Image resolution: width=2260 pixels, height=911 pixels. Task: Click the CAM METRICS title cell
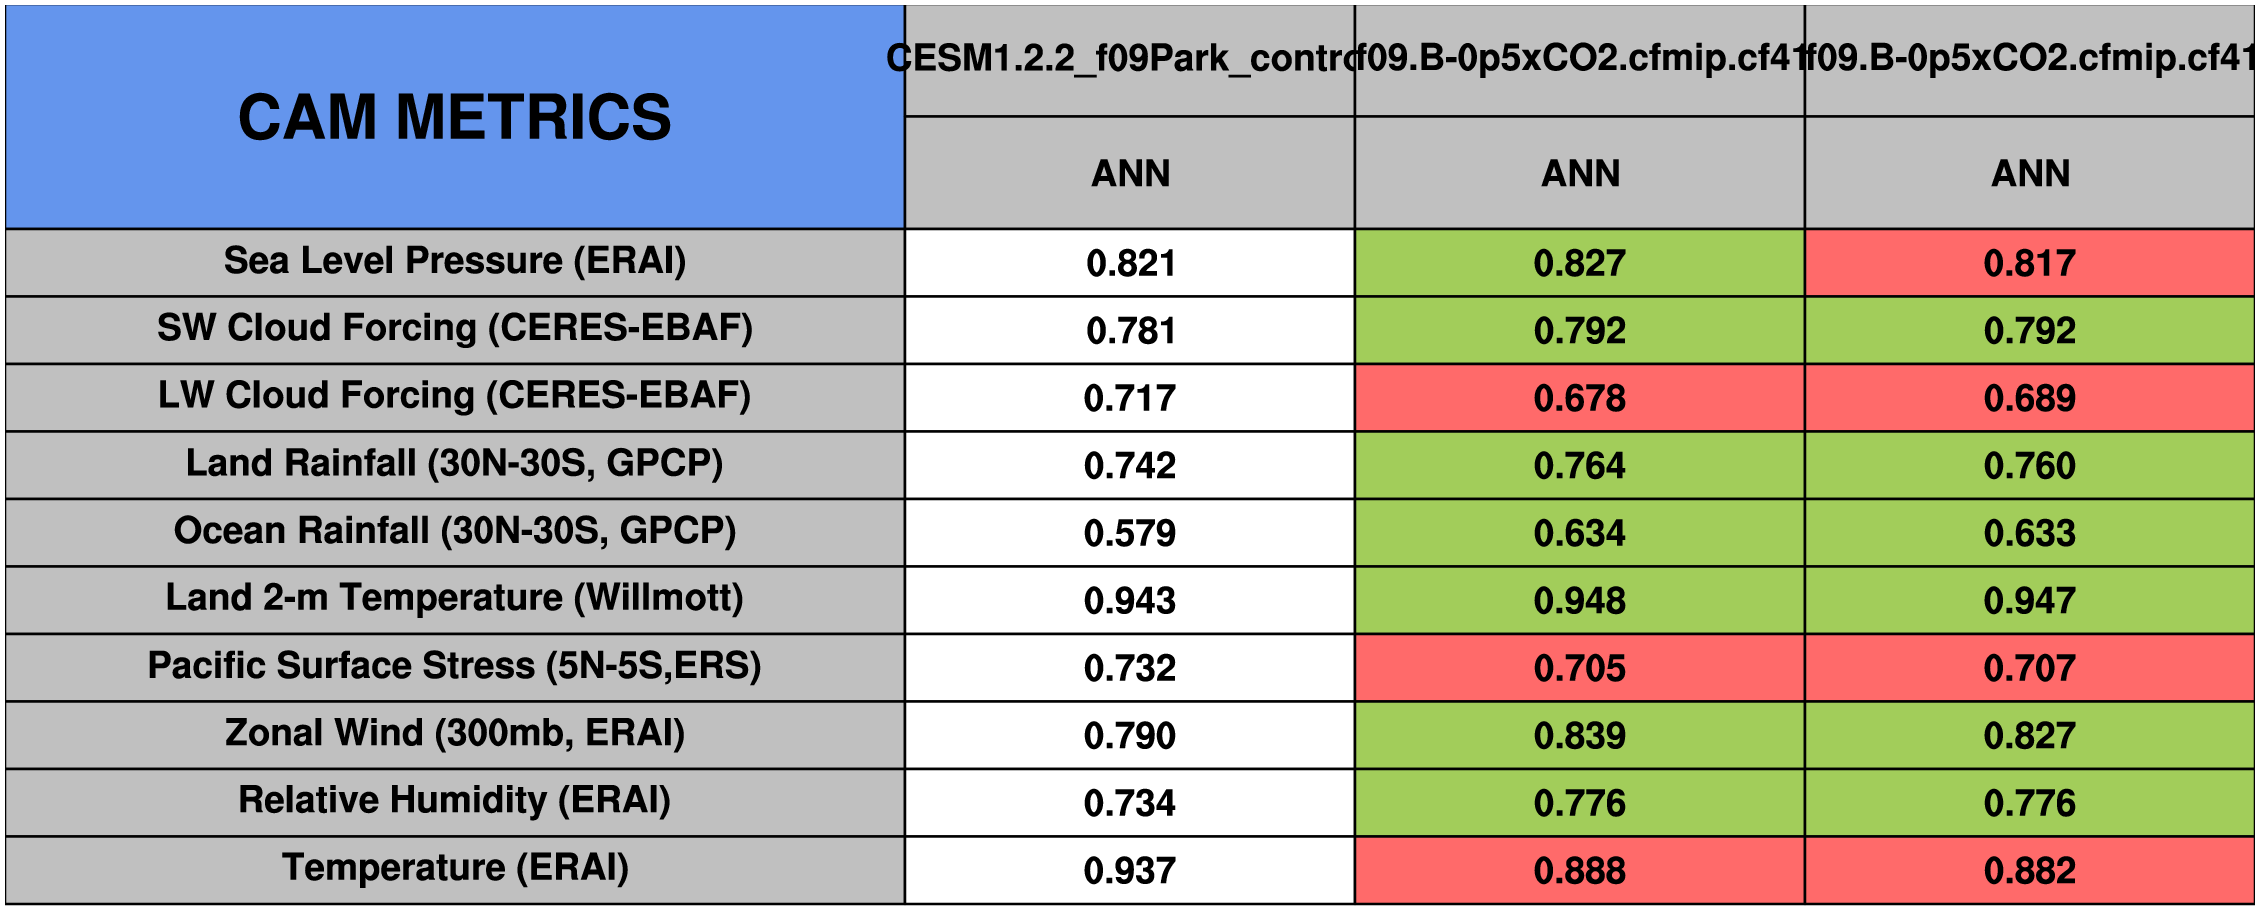pos(455,117)
